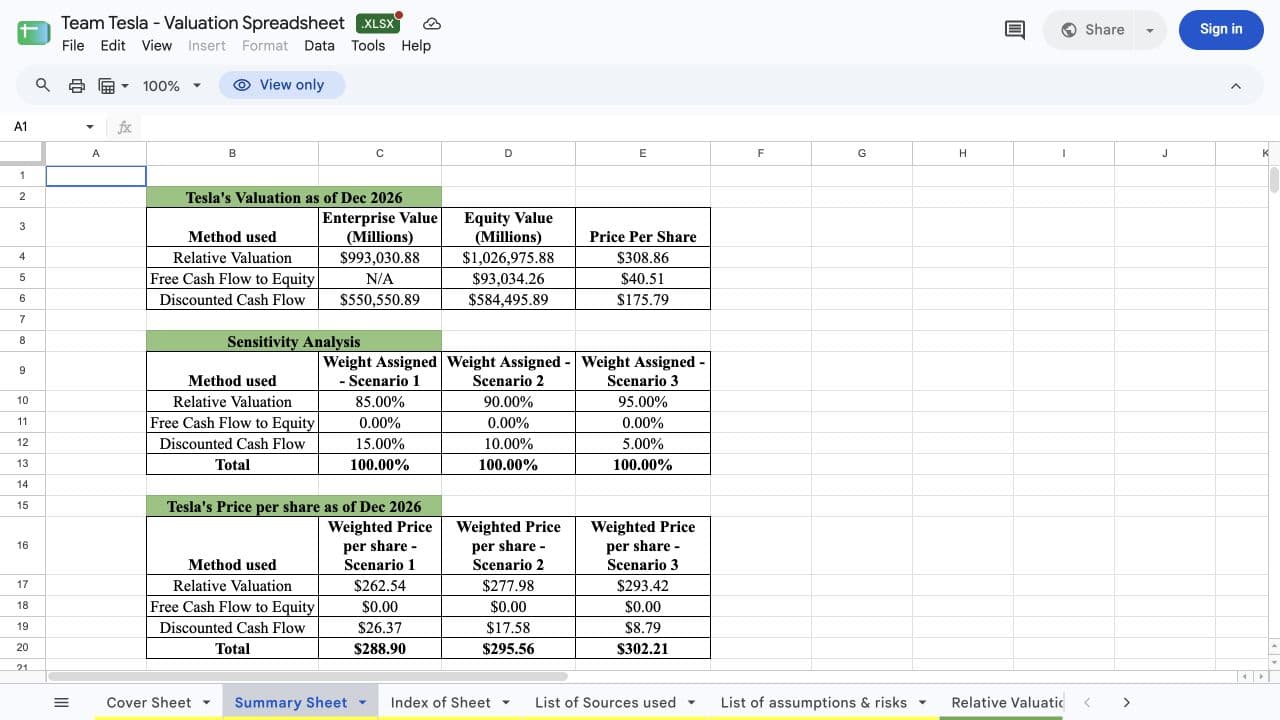This screenshot has height=720, width=1280.
Task: Open the Tools menu
Action: (368, 45)
